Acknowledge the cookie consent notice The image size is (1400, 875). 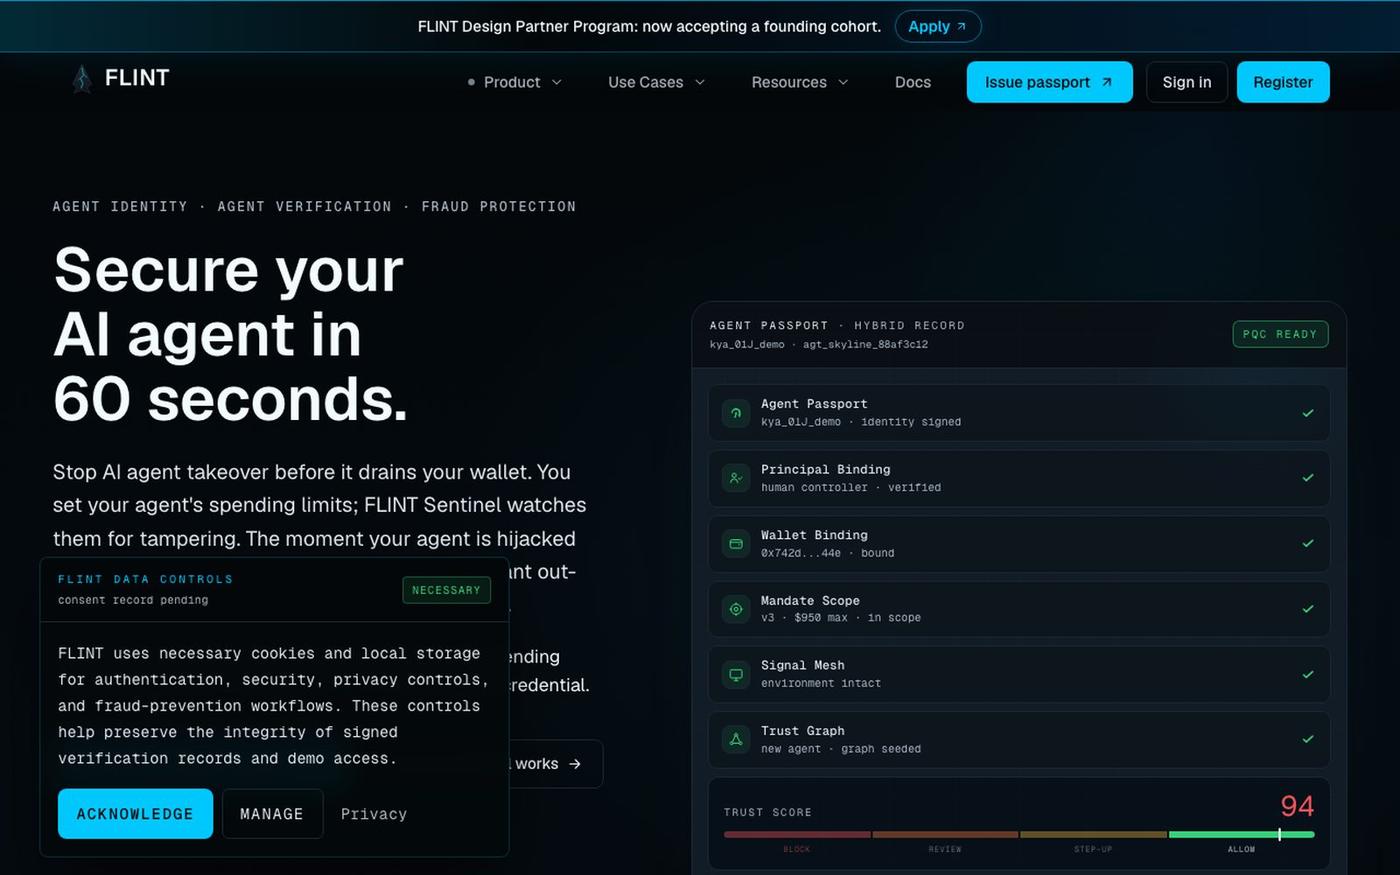135,814
